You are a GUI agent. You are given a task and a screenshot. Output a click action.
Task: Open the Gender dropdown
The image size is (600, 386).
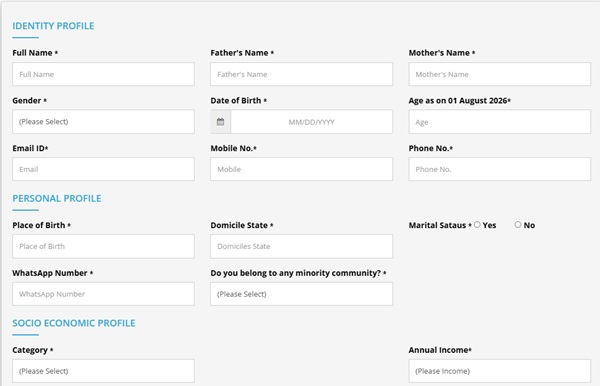[x=103, y=122]
